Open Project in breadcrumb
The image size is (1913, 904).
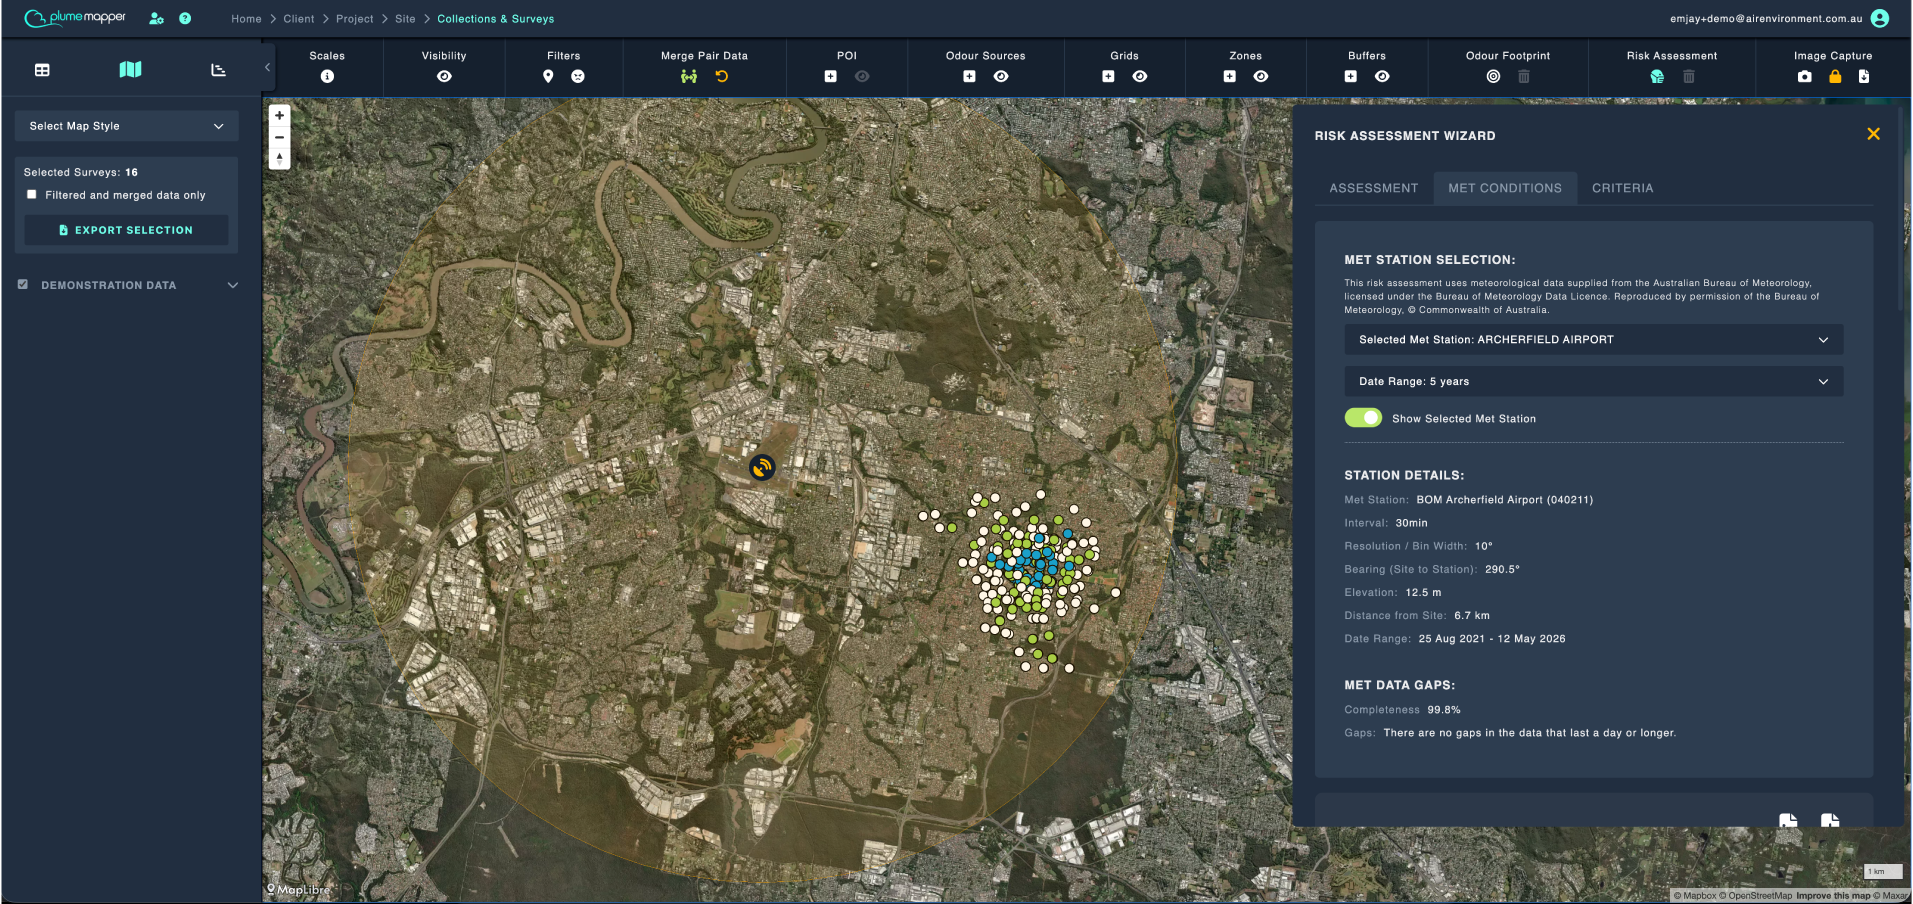(355, 19)
